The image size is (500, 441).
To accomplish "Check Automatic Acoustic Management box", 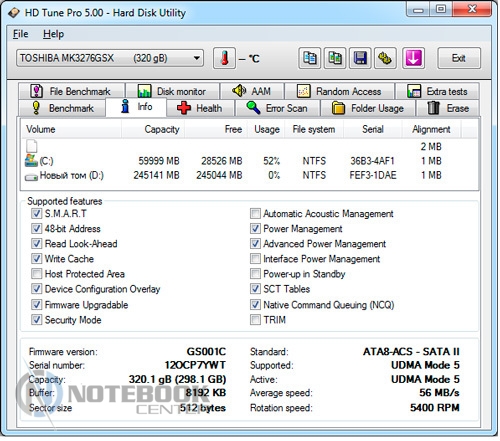I will point(255,213).
